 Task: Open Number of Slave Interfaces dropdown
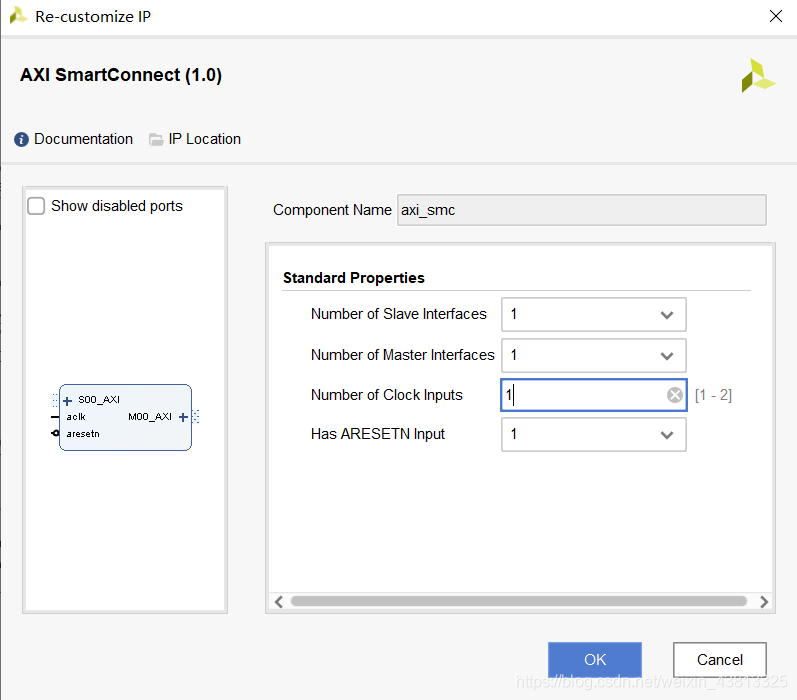click(594, 315)
